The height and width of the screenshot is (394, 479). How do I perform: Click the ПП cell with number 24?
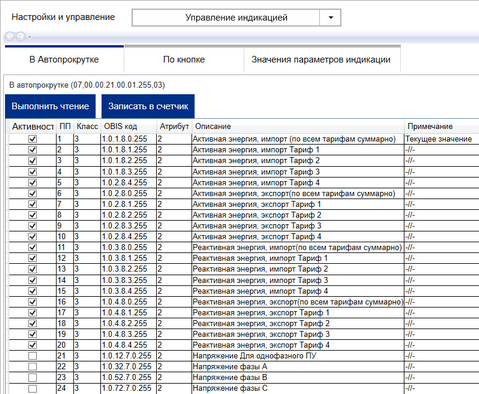pyautogui.click(x=65, y=388)
